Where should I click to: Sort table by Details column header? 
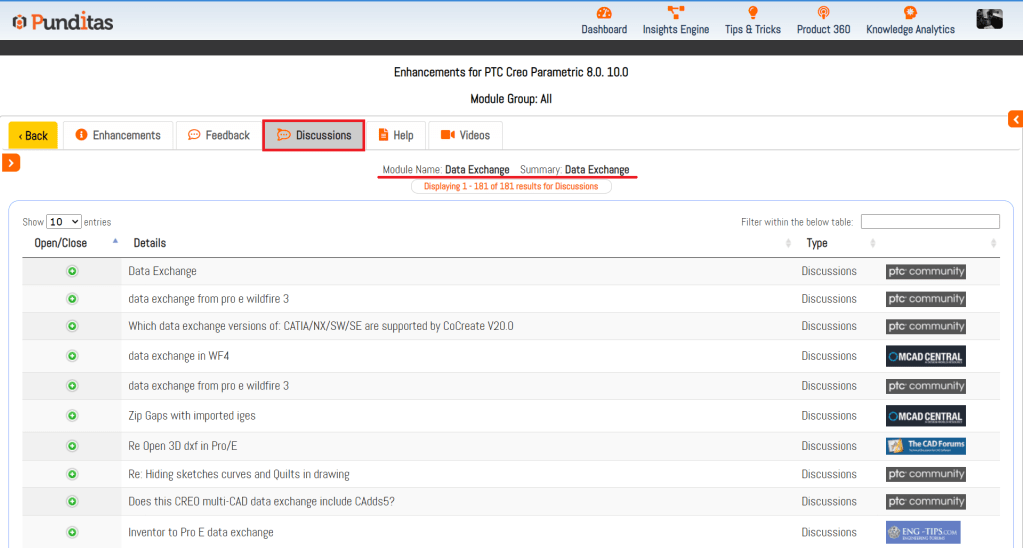(150, 243)
